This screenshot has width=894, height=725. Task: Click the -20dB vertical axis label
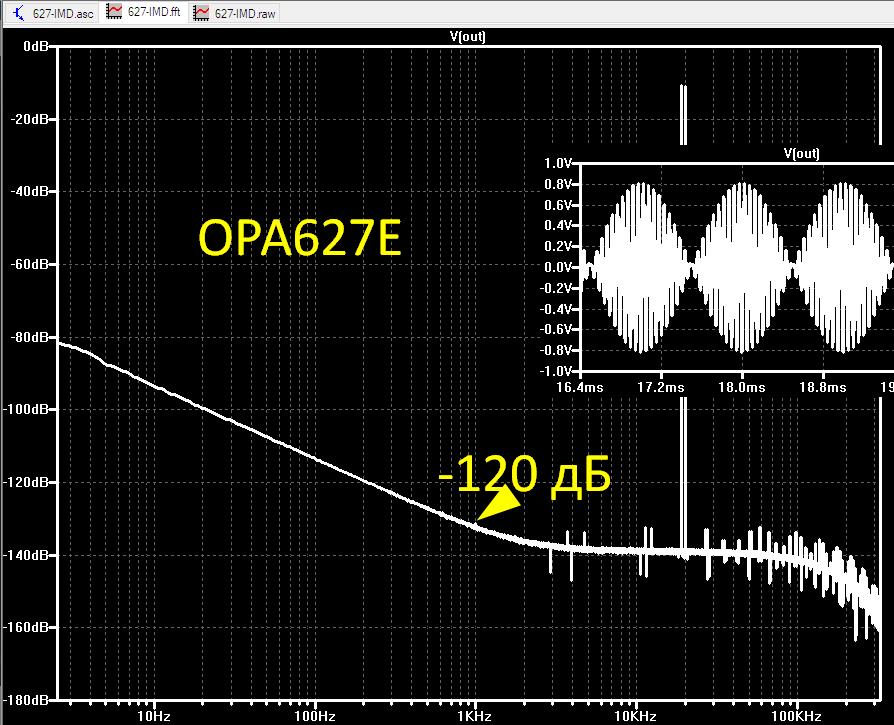click(30, 119)
